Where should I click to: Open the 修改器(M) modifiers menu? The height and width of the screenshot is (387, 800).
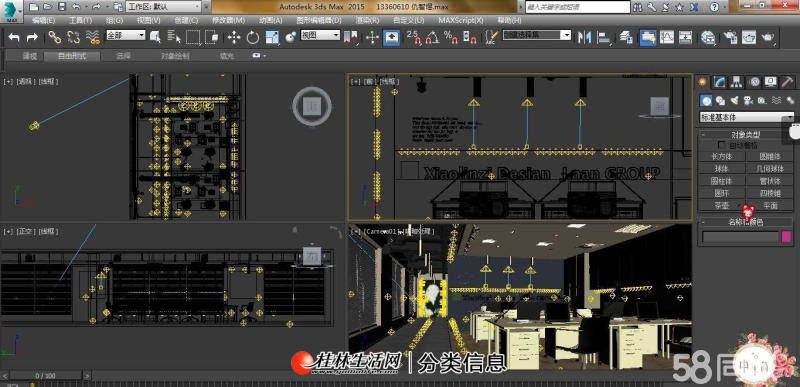229,20
